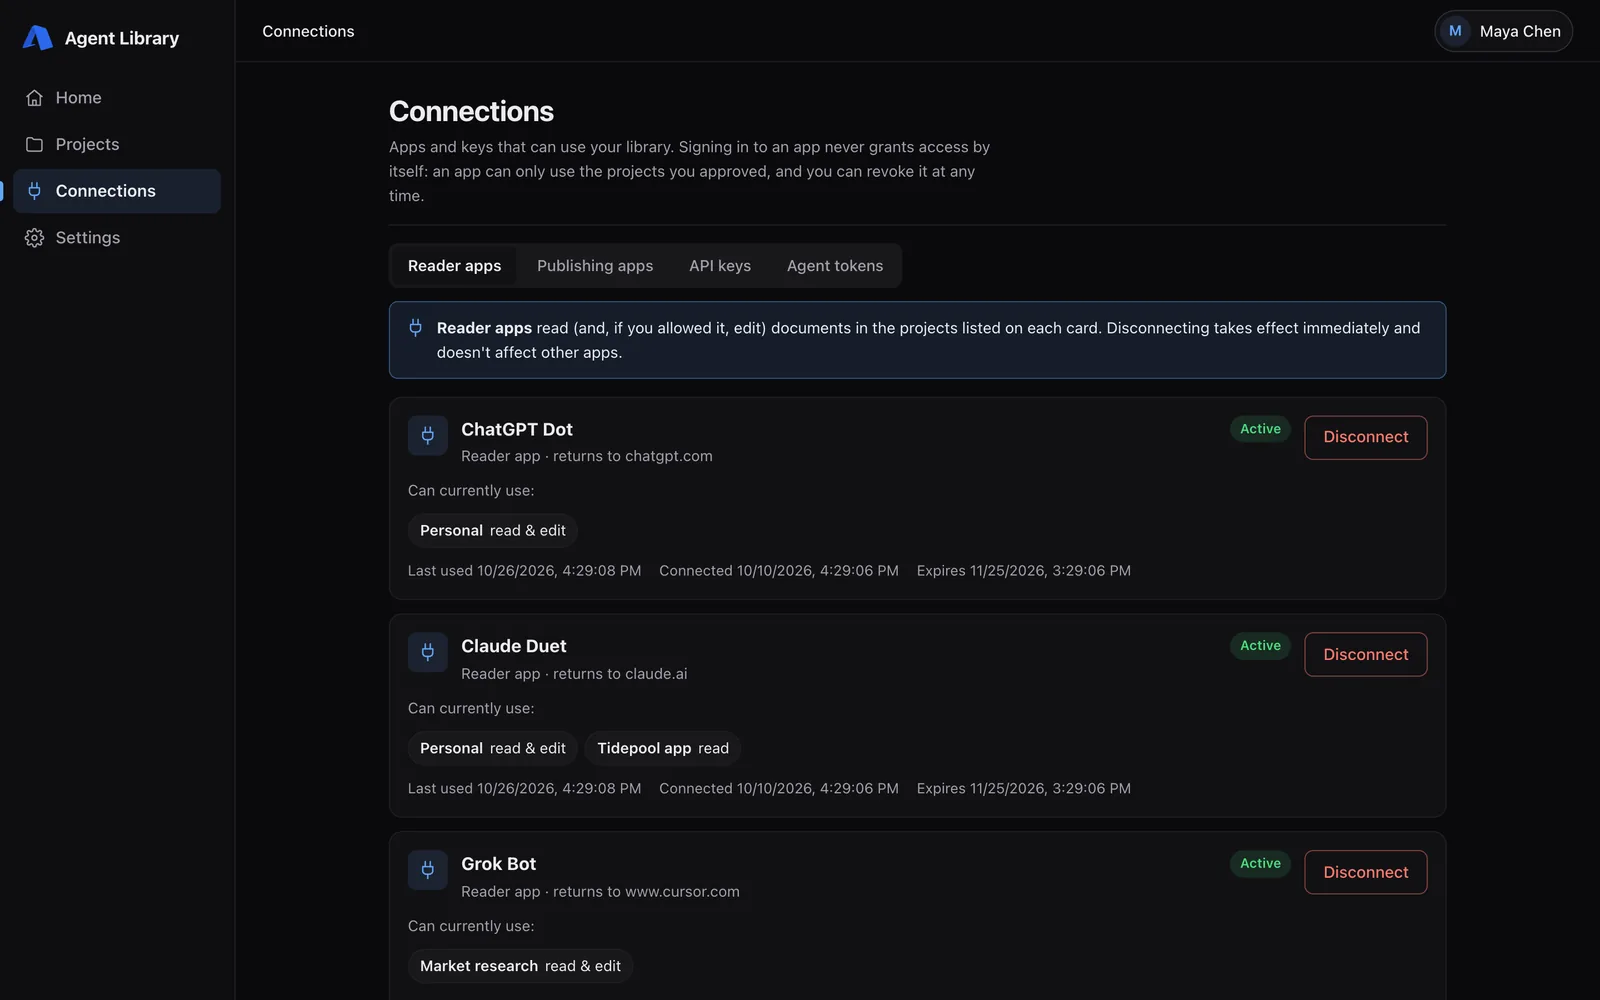
Task: Click the ChatGPT Dot plug icon
Action: click(428, 436)
